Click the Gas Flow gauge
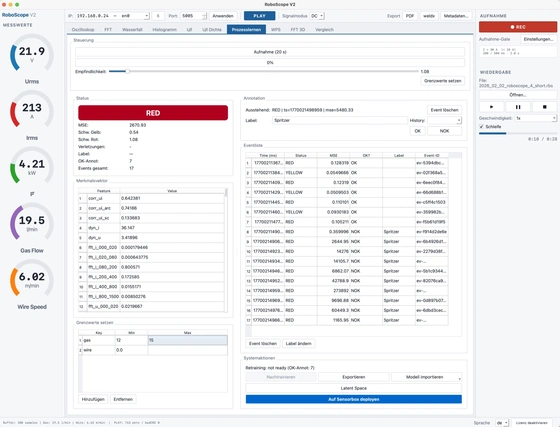560x427 pixels. tap(32, 223)
